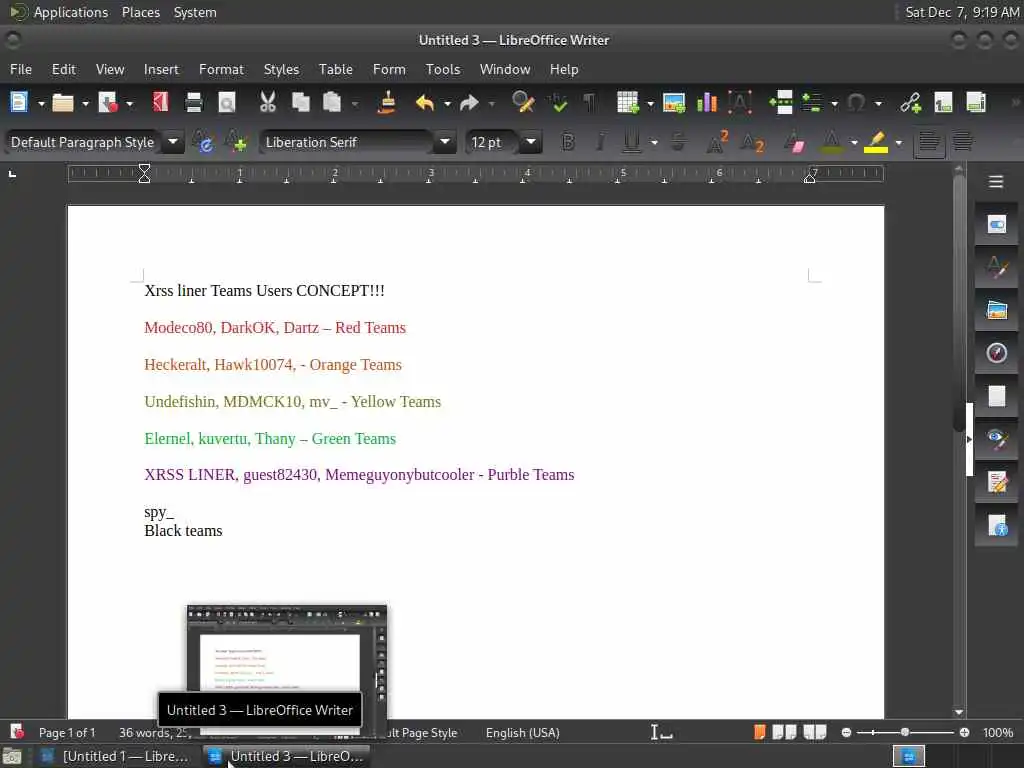1024x768 pixels.
Task: Toggle Underline formatting
Action: tap(632, 142)
